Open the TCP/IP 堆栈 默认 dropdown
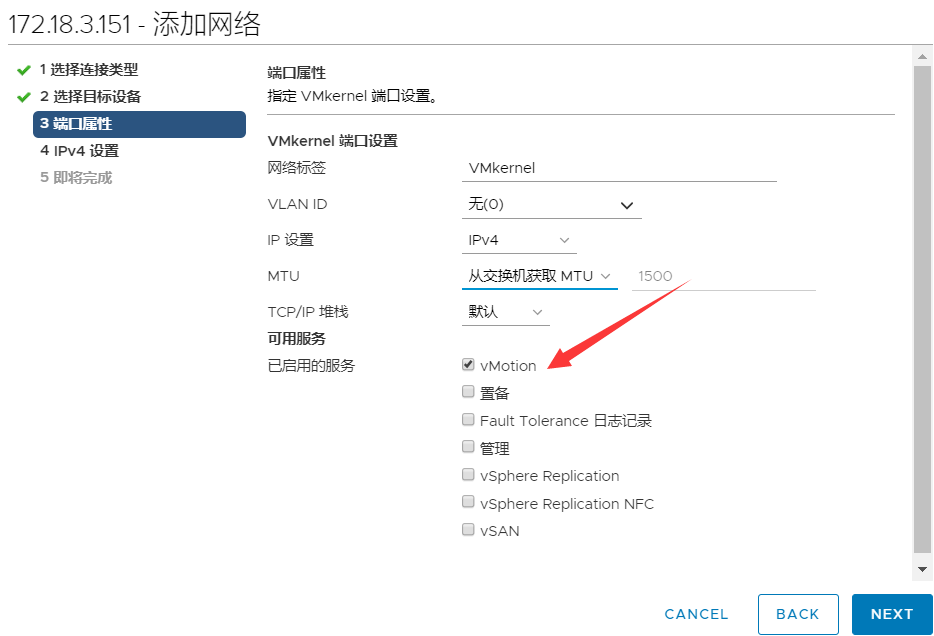 click(x=506, y=312)
